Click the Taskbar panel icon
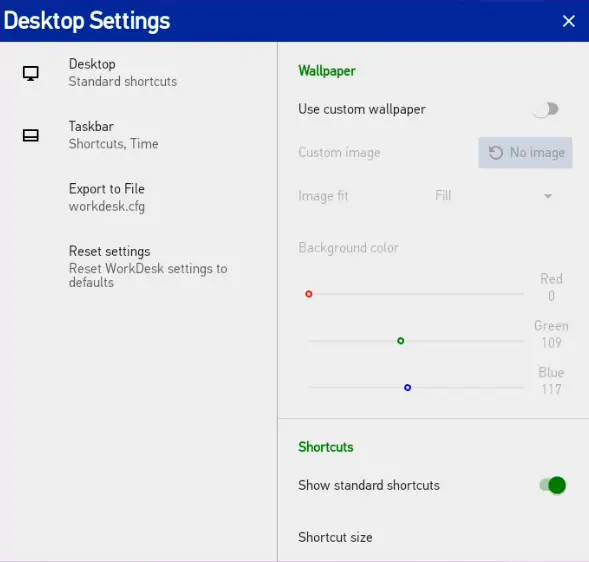Viewport: 589px width, 562px height. point(30,135)
